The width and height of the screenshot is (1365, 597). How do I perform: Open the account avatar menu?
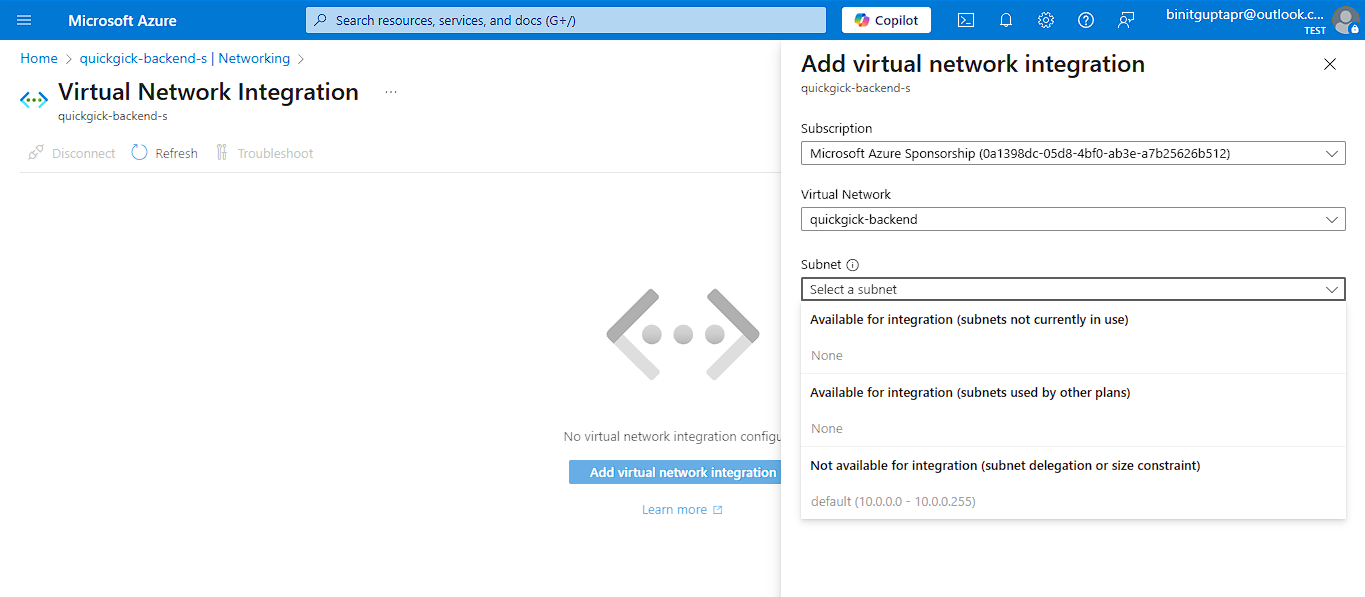click(1345, 20)
